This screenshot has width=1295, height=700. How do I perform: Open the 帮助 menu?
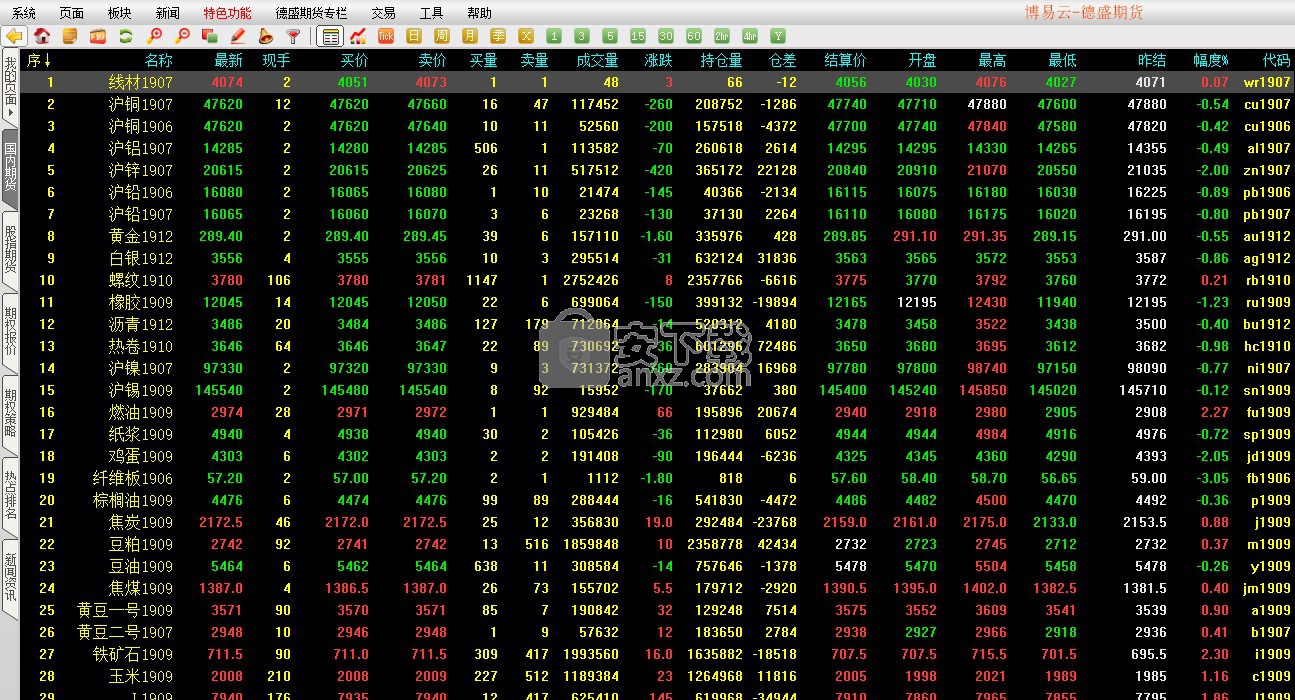click(x=479, y=13)
